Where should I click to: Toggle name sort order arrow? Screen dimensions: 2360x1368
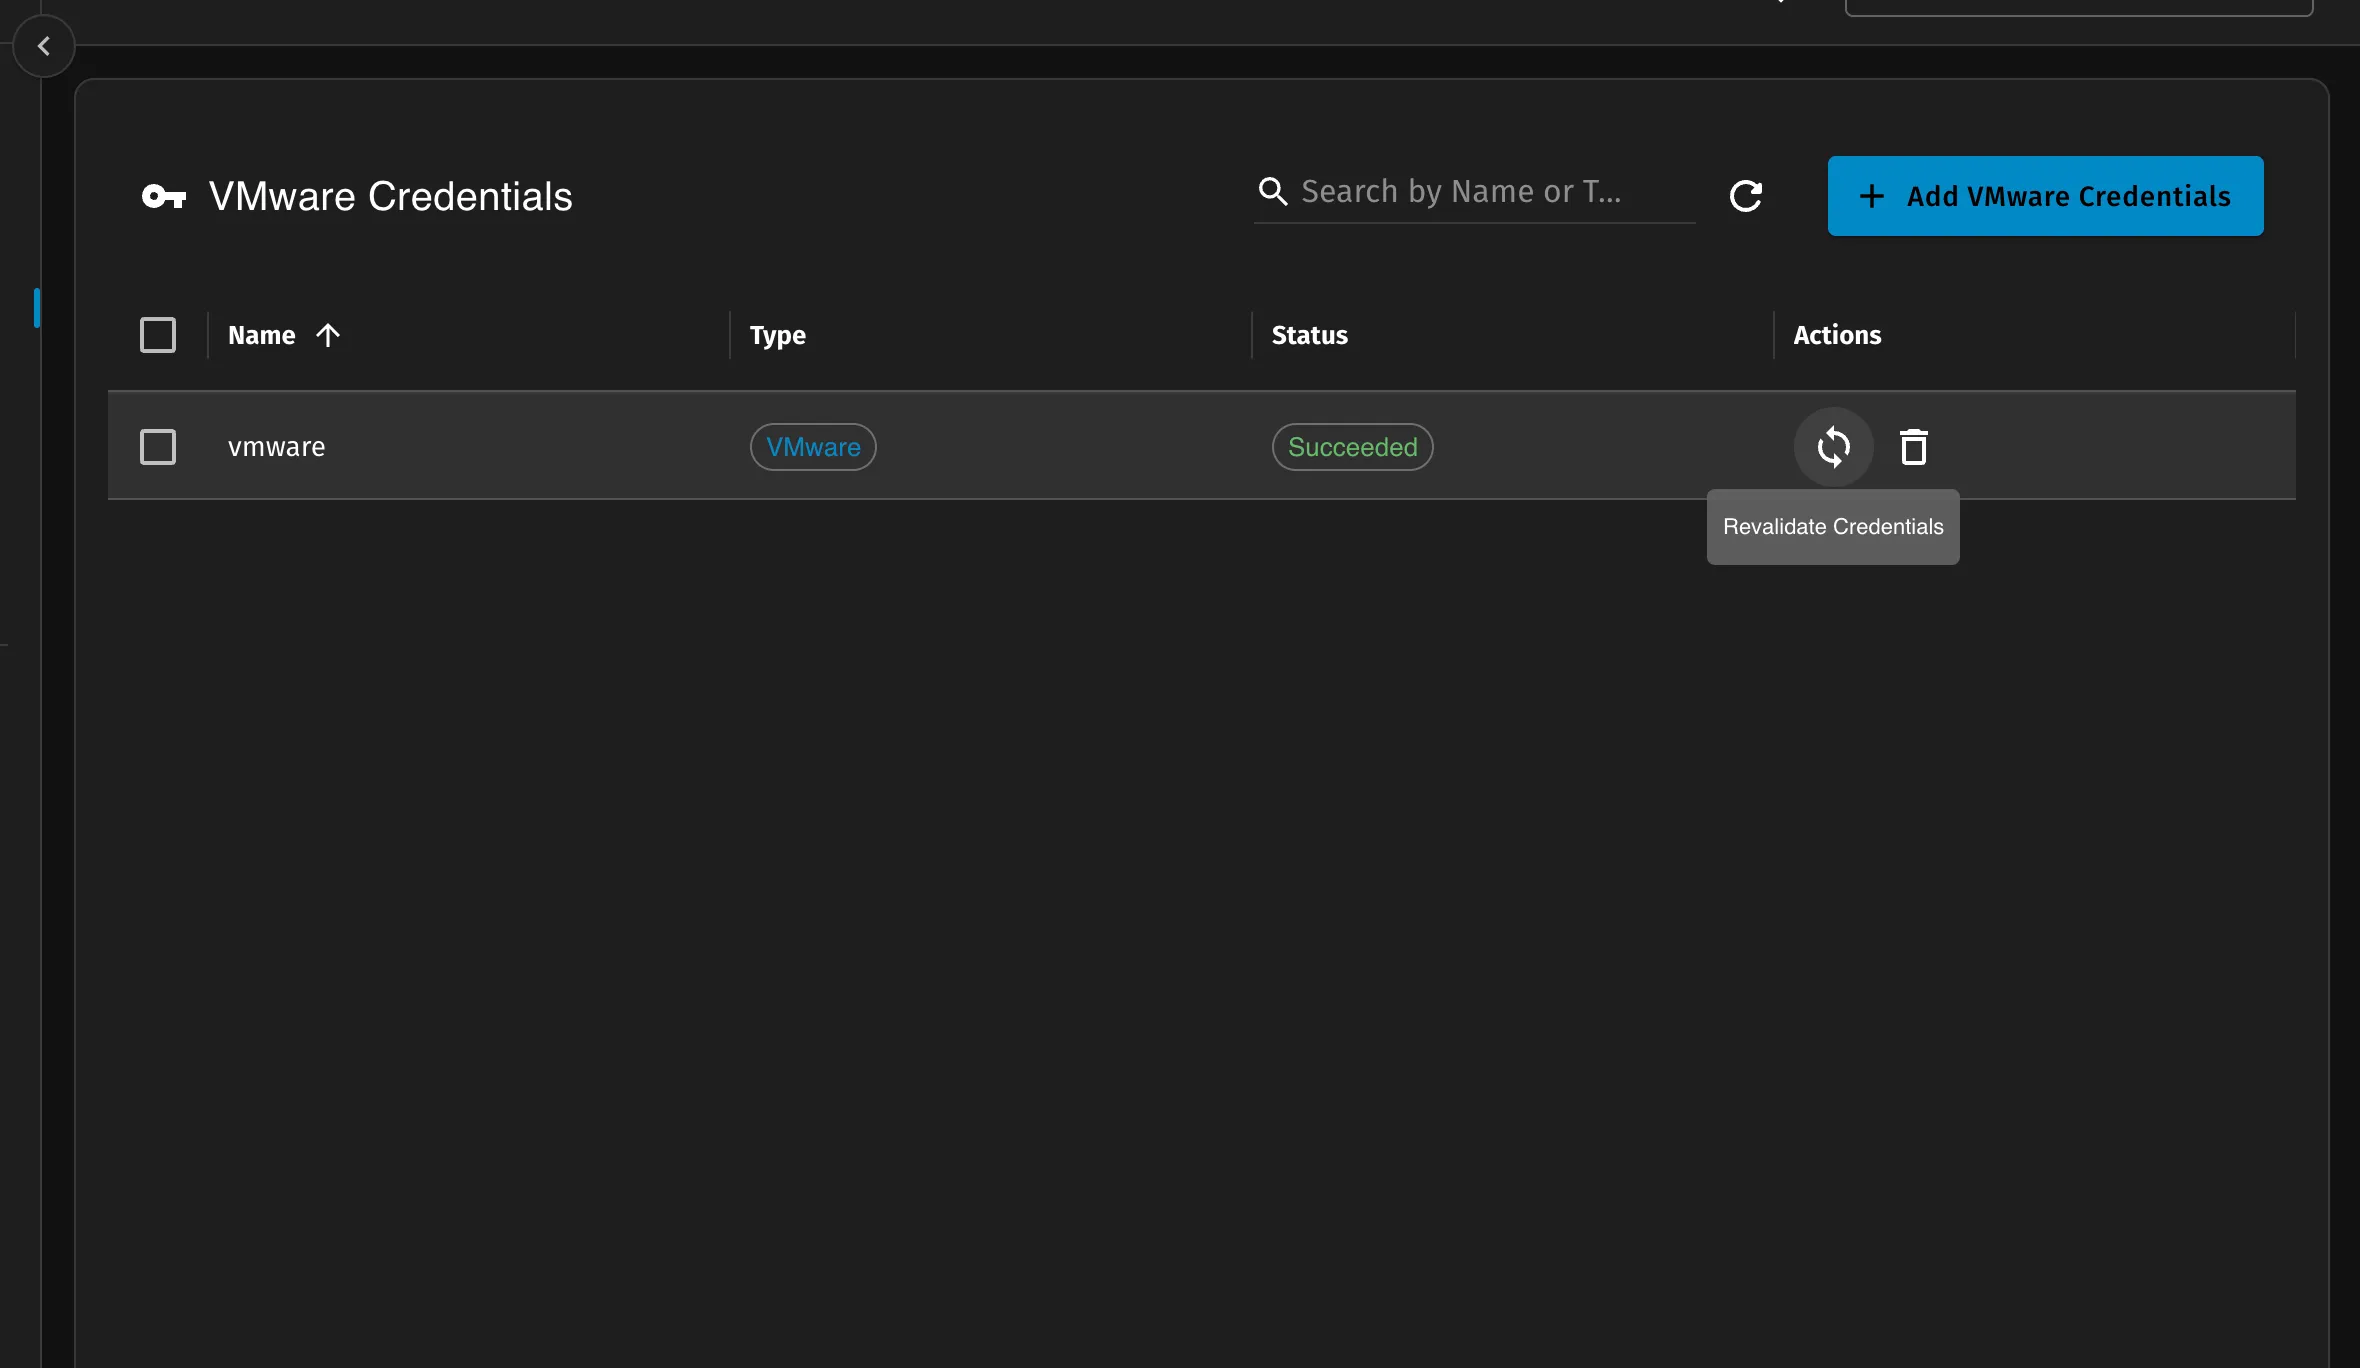coord(328,335)
